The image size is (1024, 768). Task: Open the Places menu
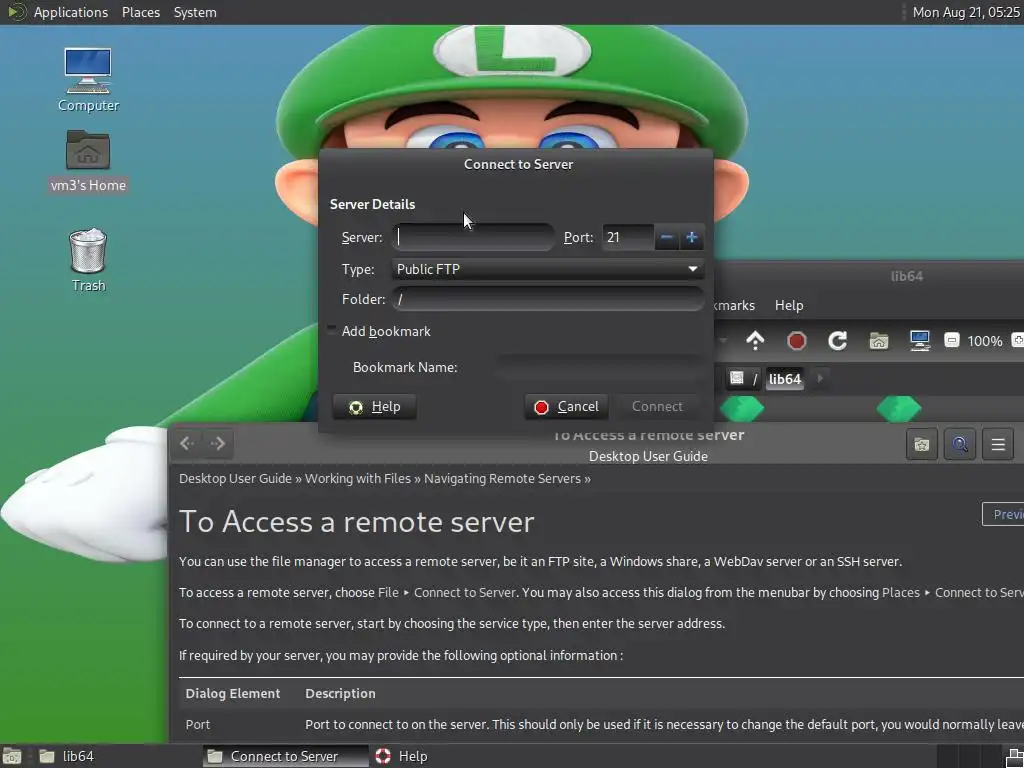(x=141, y=12)
